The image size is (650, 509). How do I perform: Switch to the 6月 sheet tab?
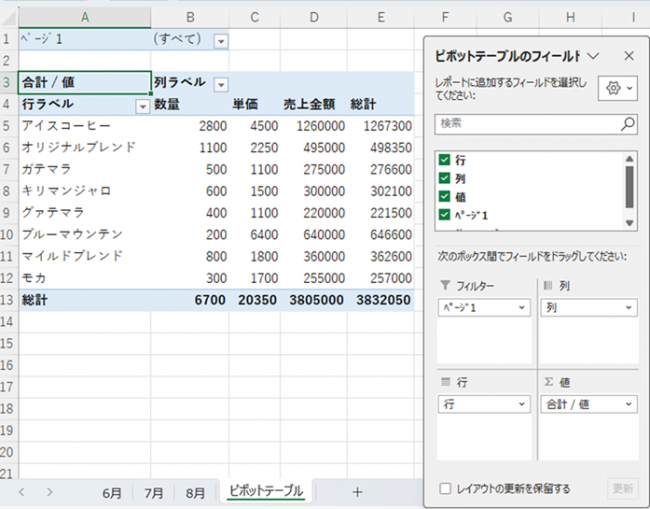point(113,492)
